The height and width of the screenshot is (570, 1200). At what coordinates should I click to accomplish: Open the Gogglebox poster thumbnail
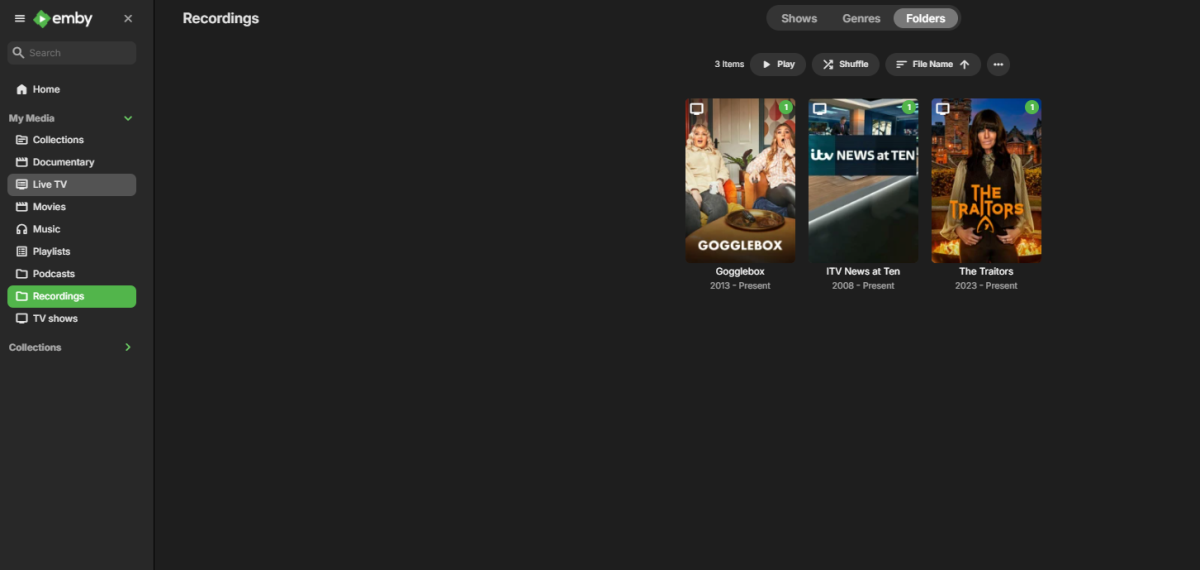741,180
